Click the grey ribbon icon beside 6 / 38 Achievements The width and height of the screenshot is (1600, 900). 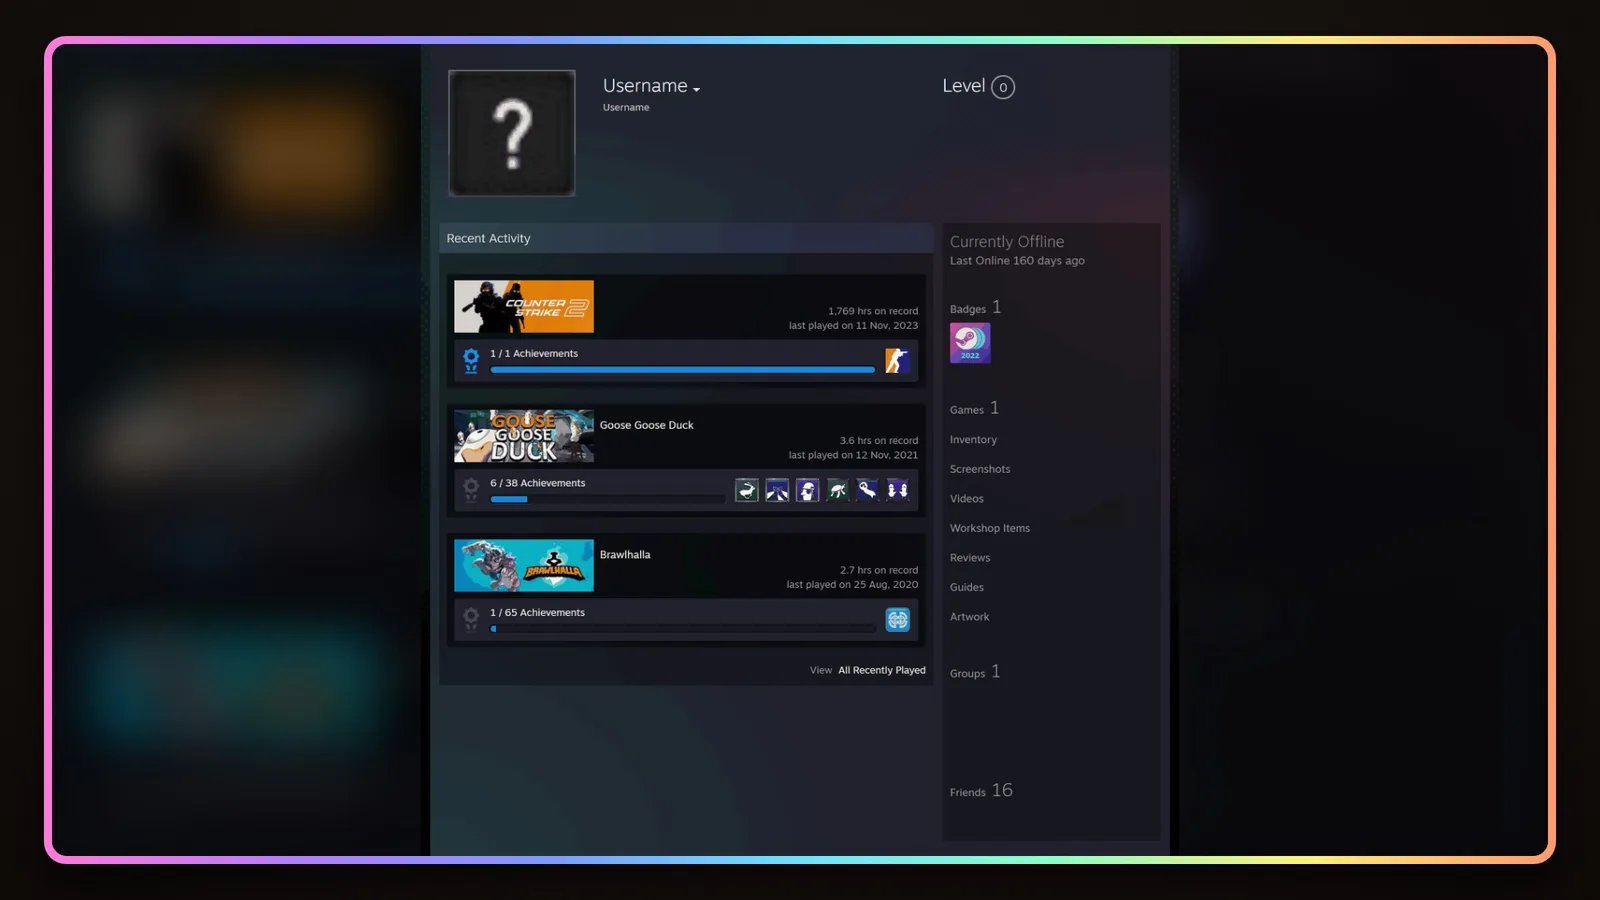point(471,490)
